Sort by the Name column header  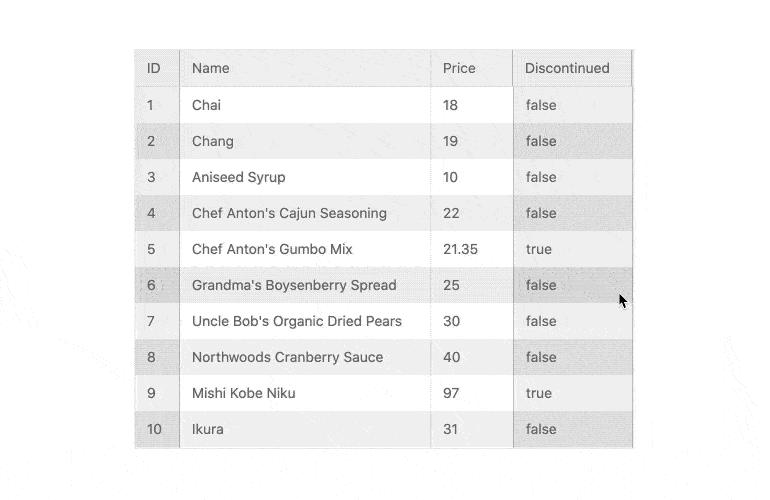point(211,68)
